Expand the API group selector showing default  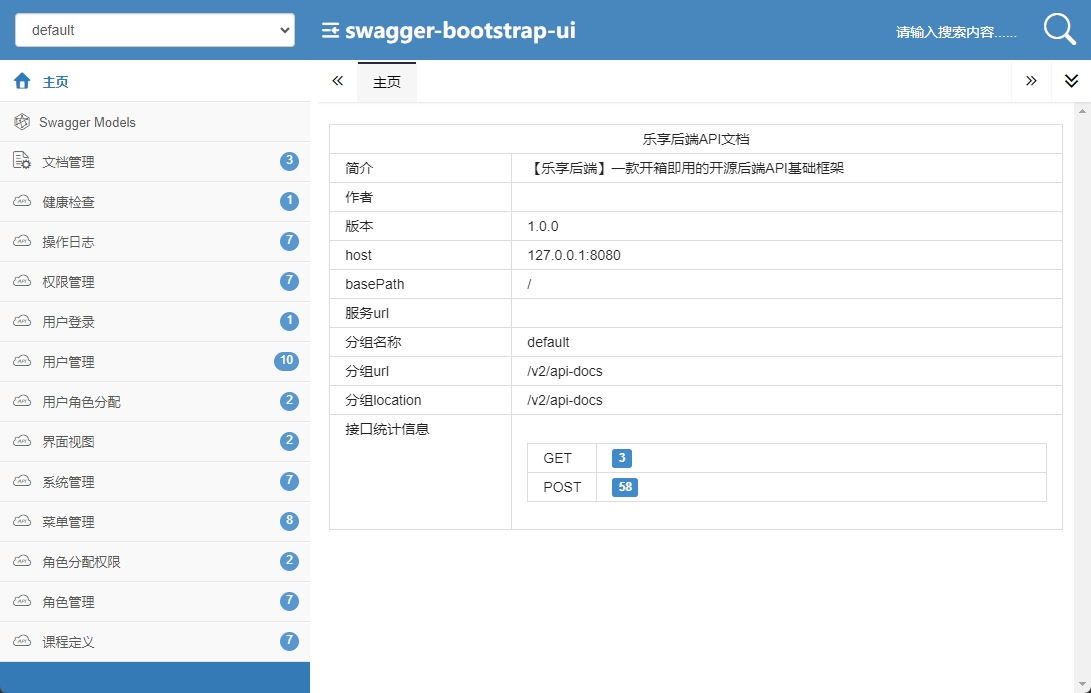[154, 29]
